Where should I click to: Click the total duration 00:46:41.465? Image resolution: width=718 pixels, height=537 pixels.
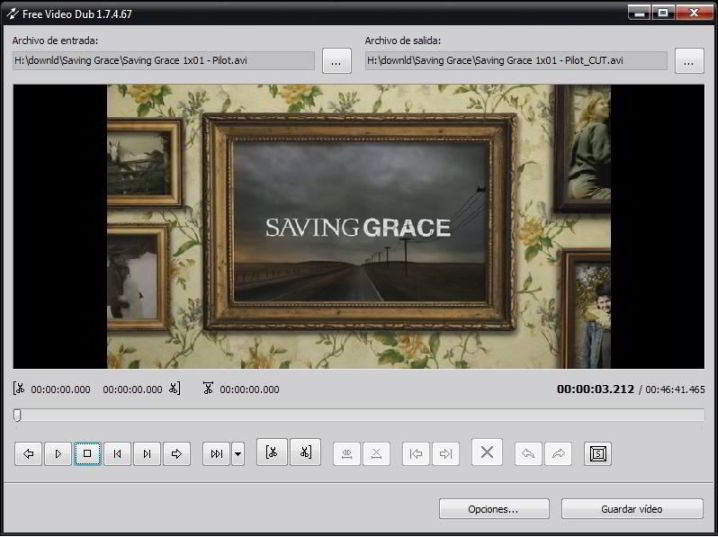(x=675, y=390)
